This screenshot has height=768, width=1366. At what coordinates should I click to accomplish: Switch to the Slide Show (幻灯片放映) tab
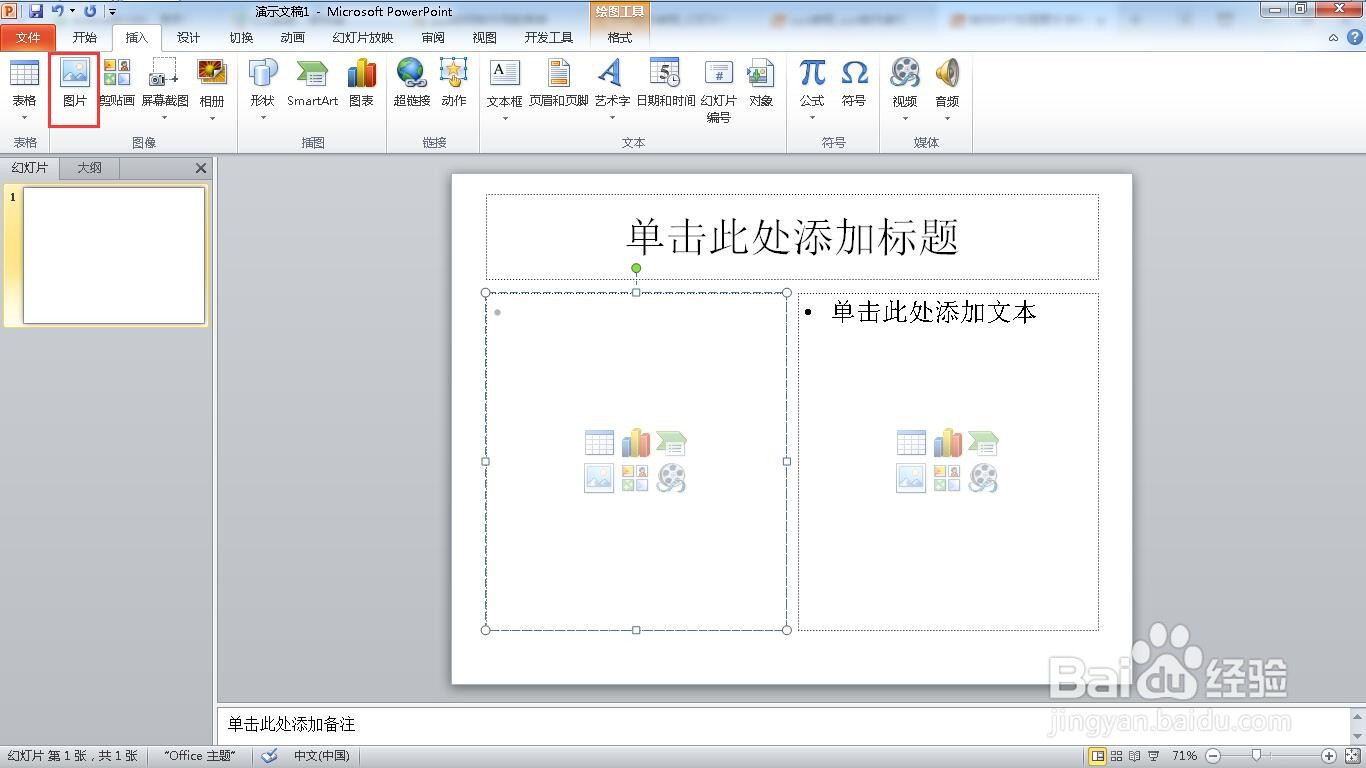point(362,38)
